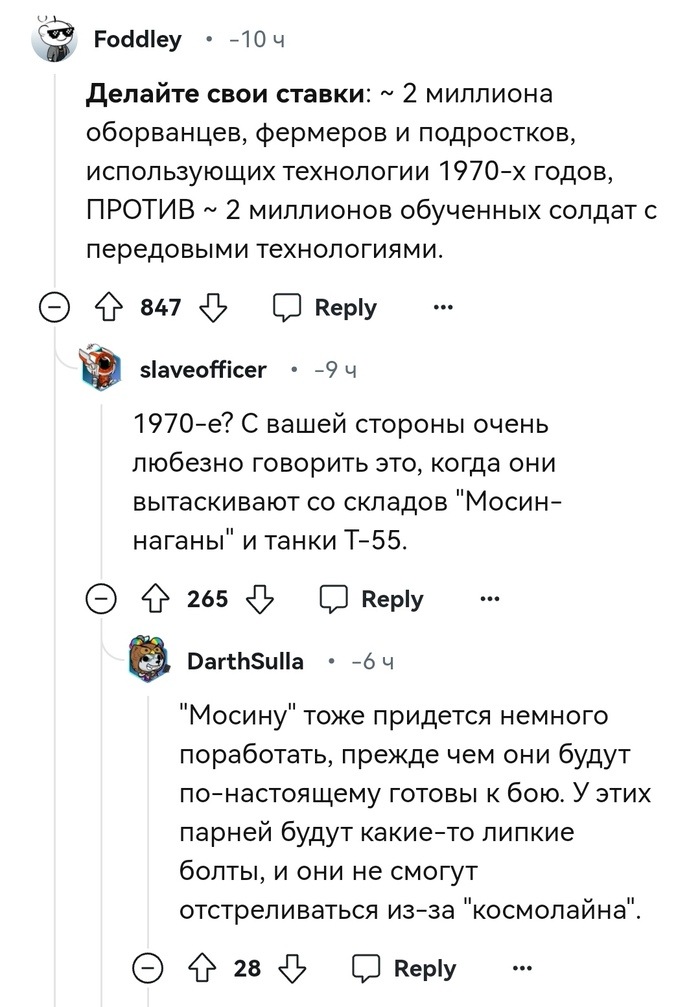Open more options for slaveofficer's comment

pyautogui.click(x=489, y=599)
